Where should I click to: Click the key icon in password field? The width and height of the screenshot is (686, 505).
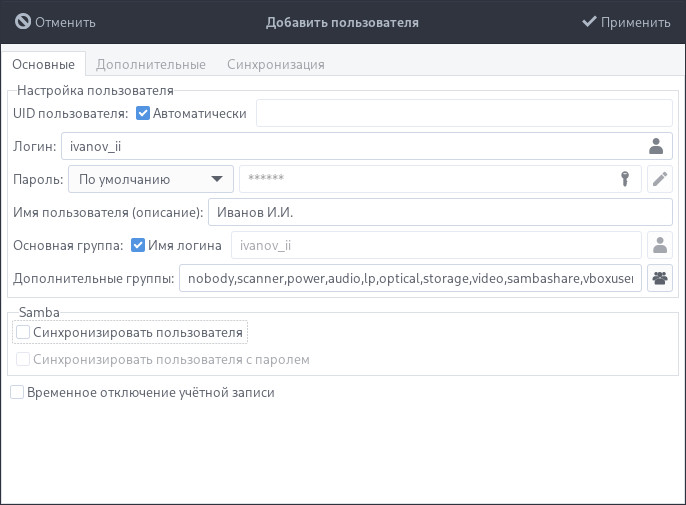(625, 179)
